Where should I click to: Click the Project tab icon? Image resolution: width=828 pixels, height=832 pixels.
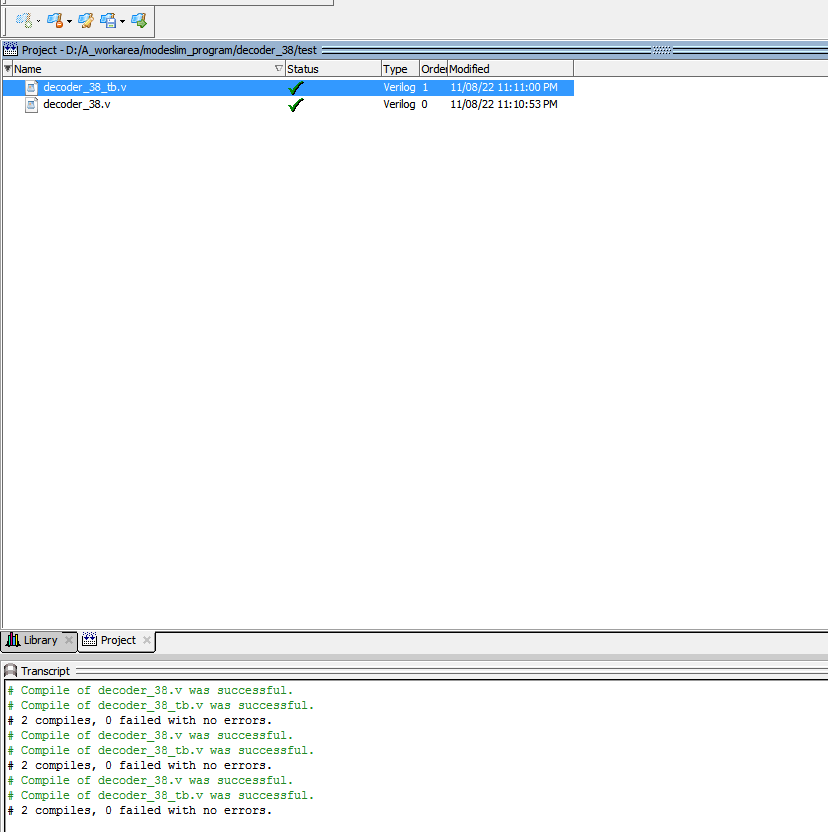pyautogui.click(x=89, y=639)
